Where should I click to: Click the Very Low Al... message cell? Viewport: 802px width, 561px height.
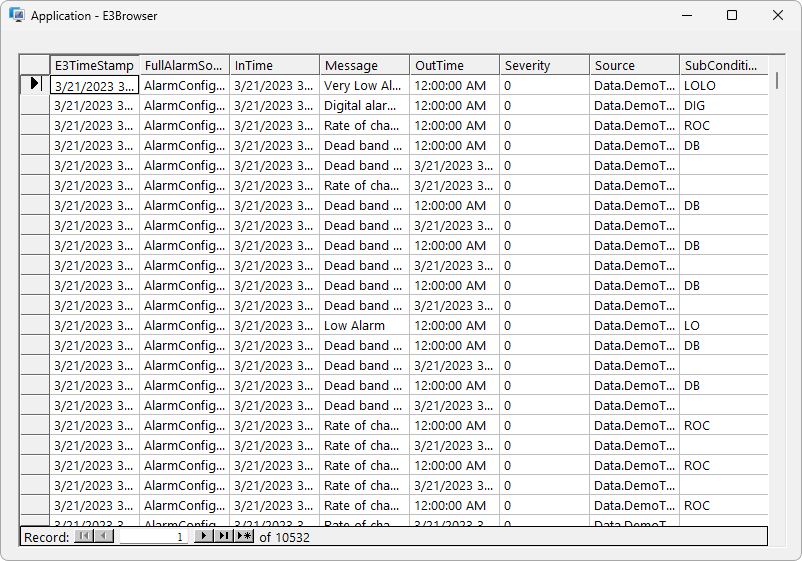(365, 85)
